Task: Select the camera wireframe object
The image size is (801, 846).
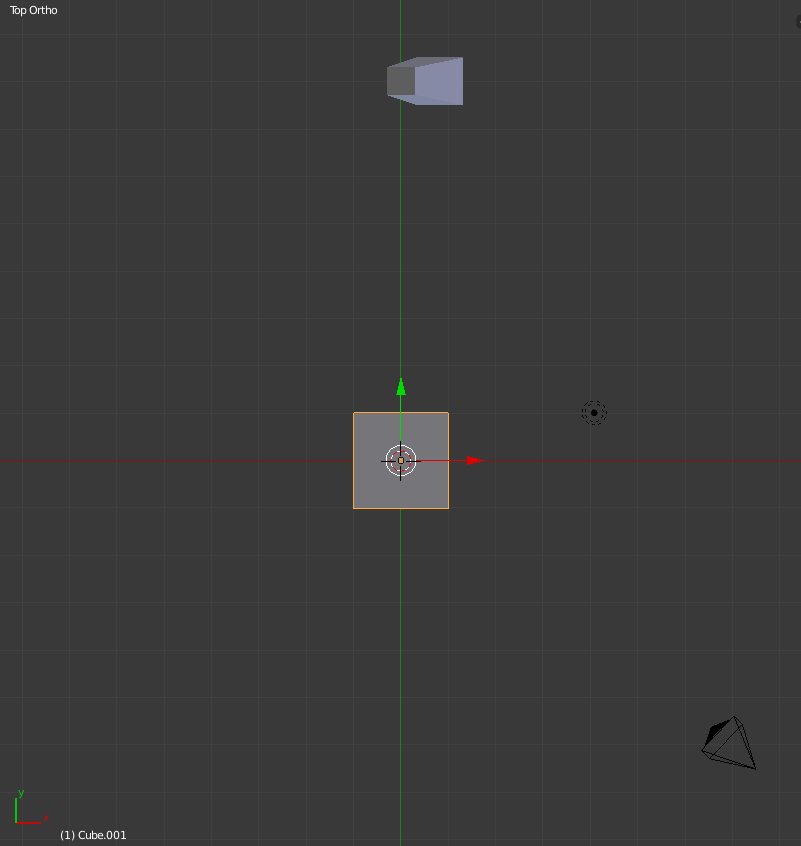Action: click(x=729, y=742)
